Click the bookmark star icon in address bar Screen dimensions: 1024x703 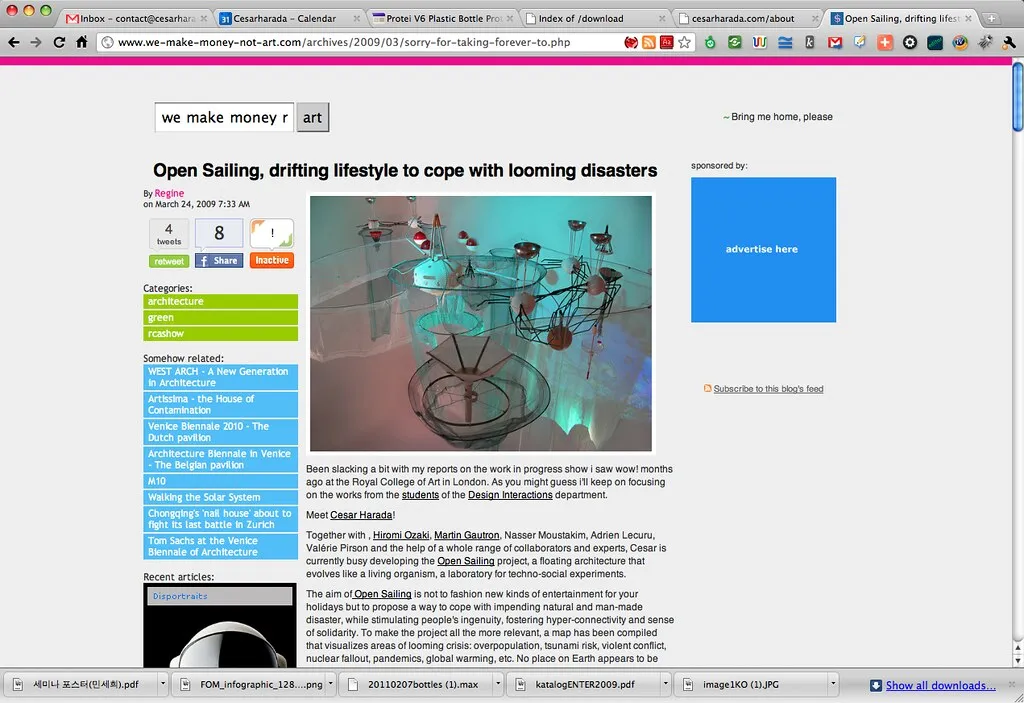684,42
